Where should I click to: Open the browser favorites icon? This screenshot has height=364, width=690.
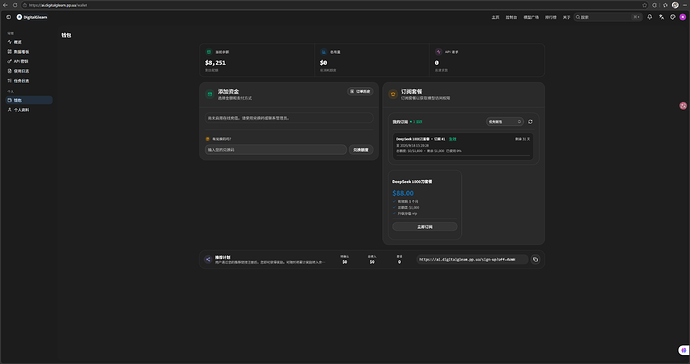pos(665,5)
